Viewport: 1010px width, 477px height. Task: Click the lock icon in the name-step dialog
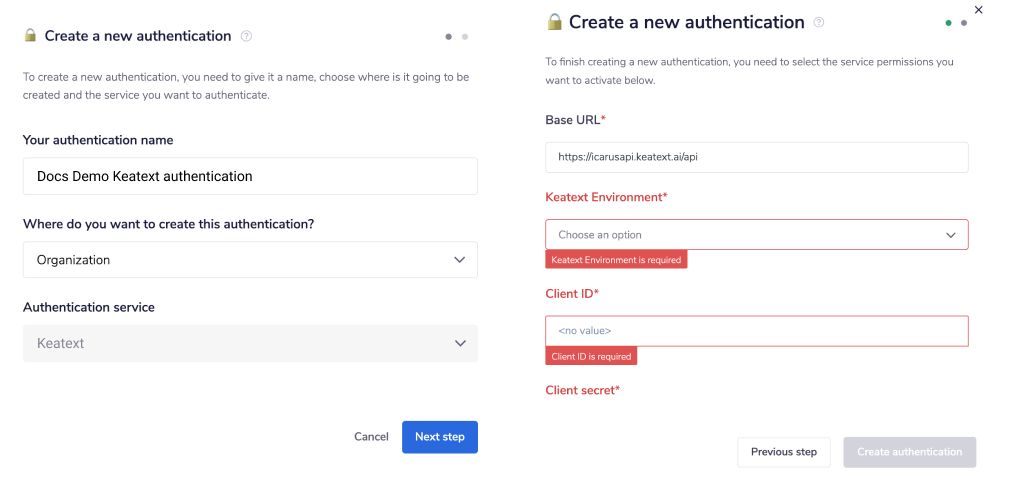click(30, 36)
